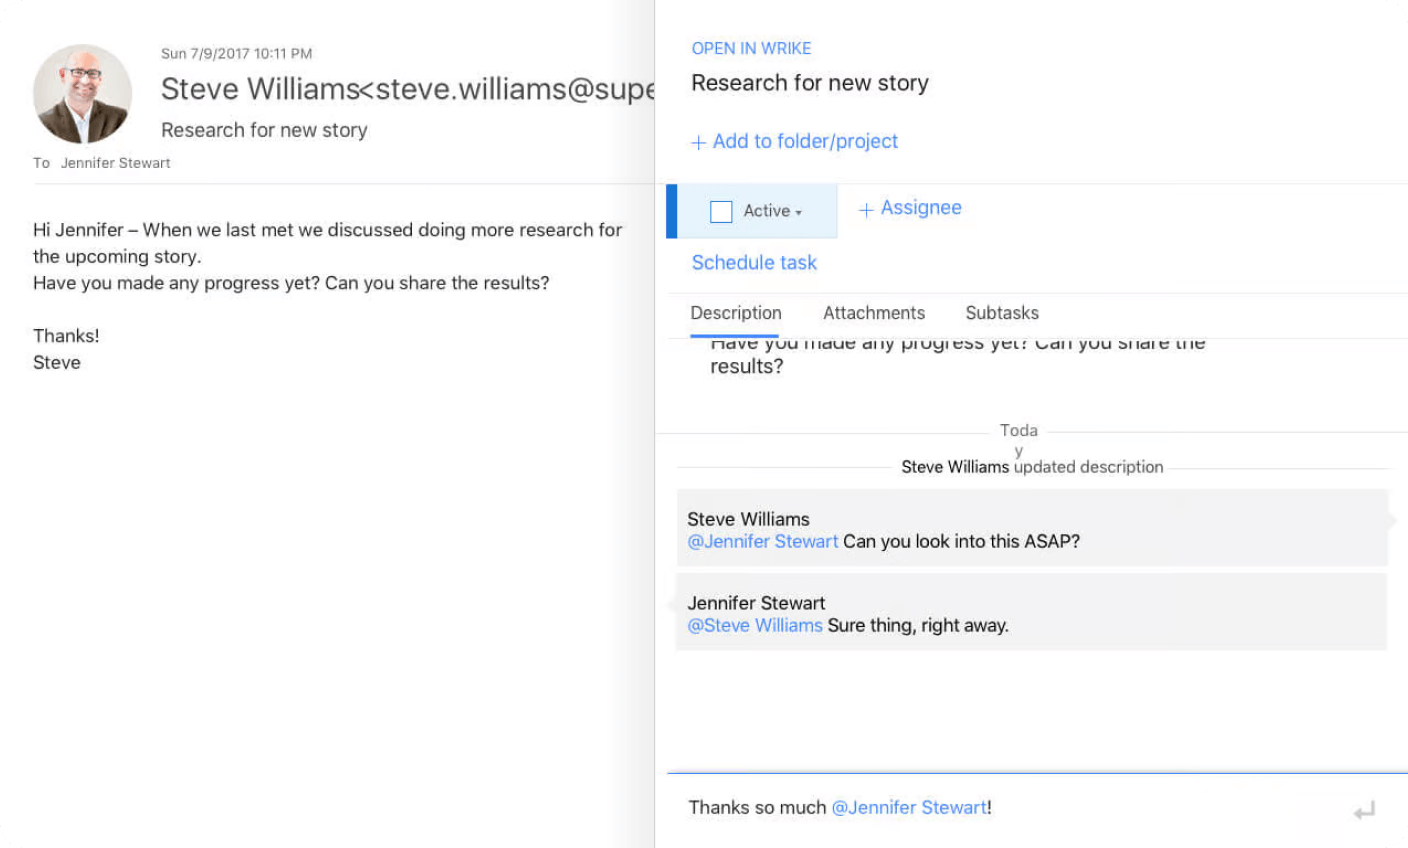Screen dimensions: 1408x848
Task: Click the plus icon before Add to folder/project
Action: (698, 143)
